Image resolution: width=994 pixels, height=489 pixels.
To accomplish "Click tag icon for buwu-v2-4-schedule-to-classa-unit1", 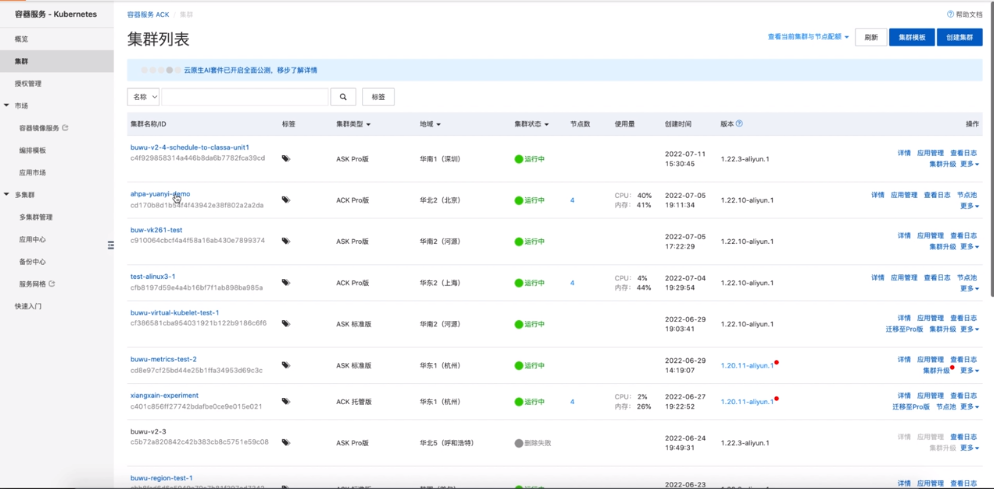I will pos(286,159).
